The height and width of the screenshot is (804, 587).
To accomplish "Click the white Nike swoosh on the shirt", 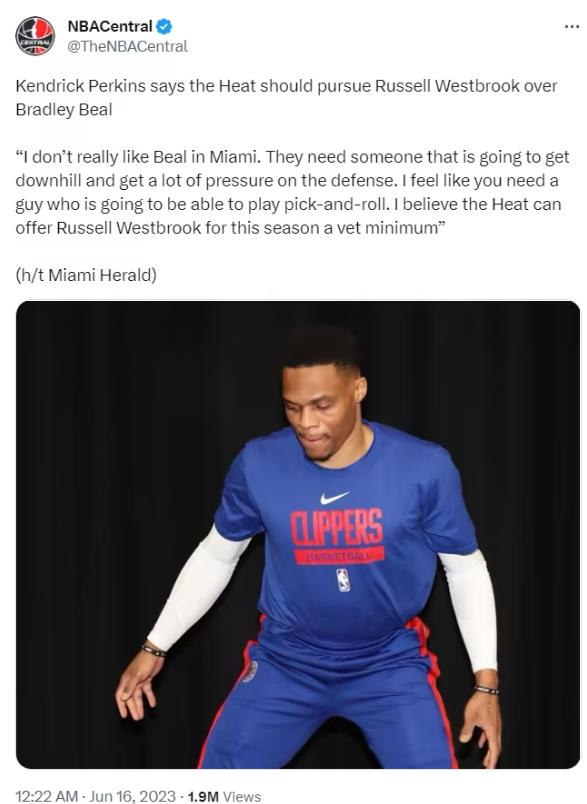I will coord(334,497).
